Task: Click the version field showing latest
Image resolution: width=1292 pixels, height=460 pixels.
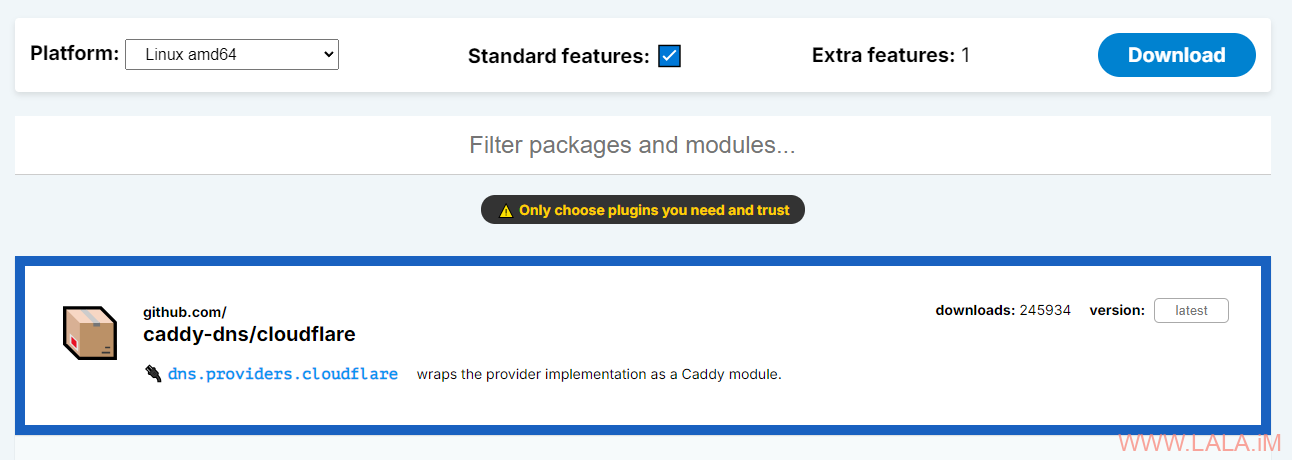Action: [1191, 311]
